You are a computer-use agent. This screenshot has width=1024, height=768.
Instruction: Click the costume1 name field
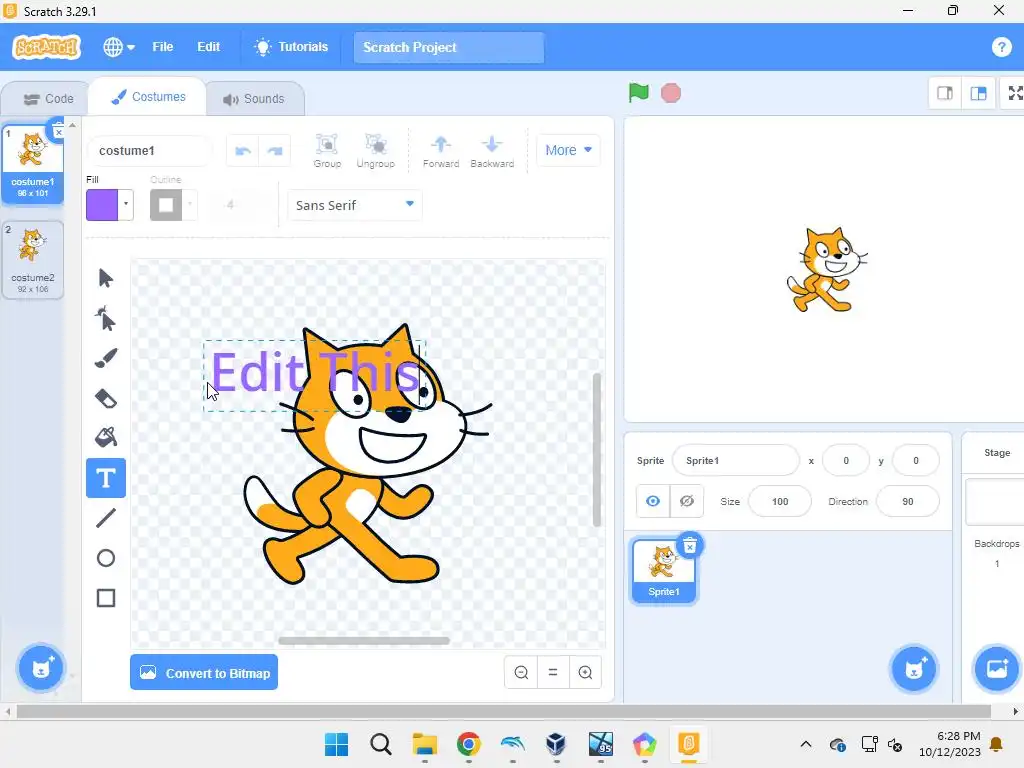pyautogui.click(x=149, y=151)
